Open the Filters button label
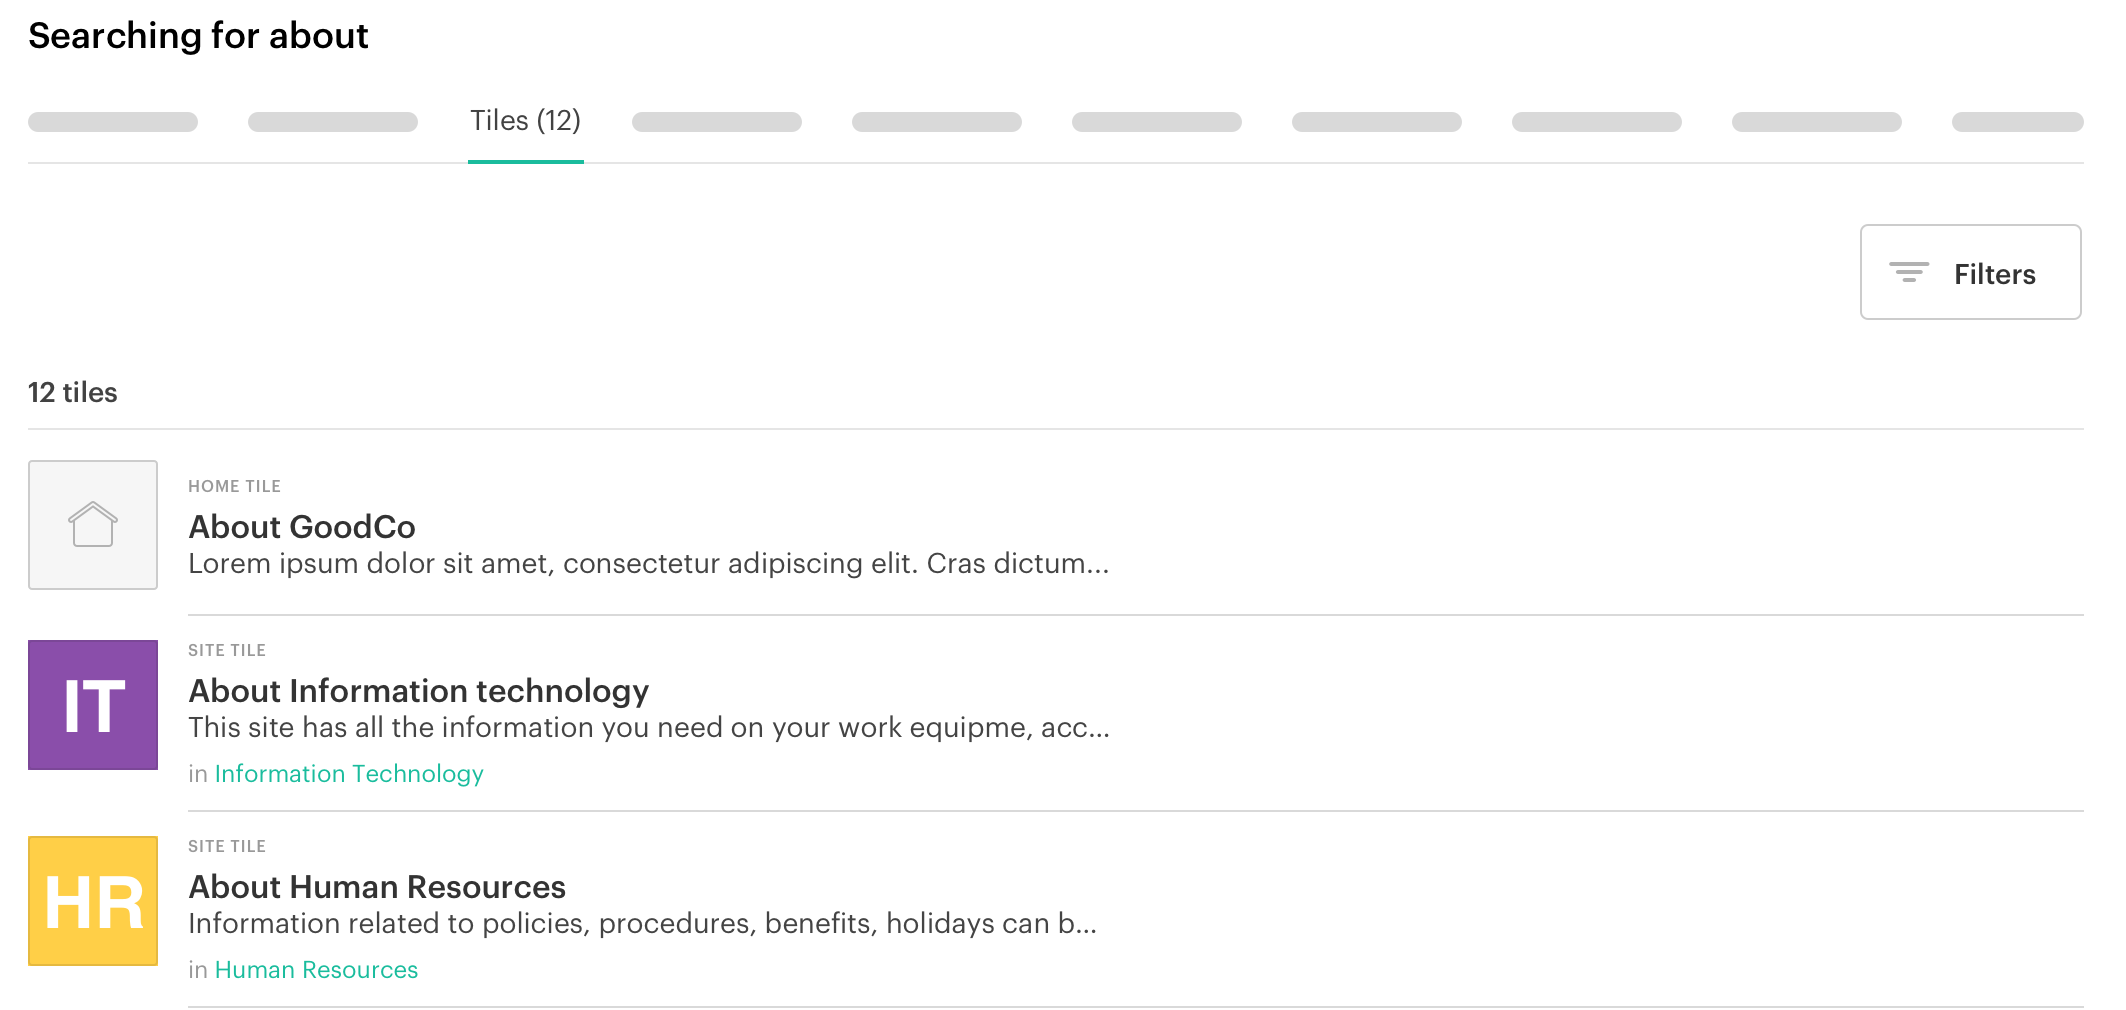 1994,274
